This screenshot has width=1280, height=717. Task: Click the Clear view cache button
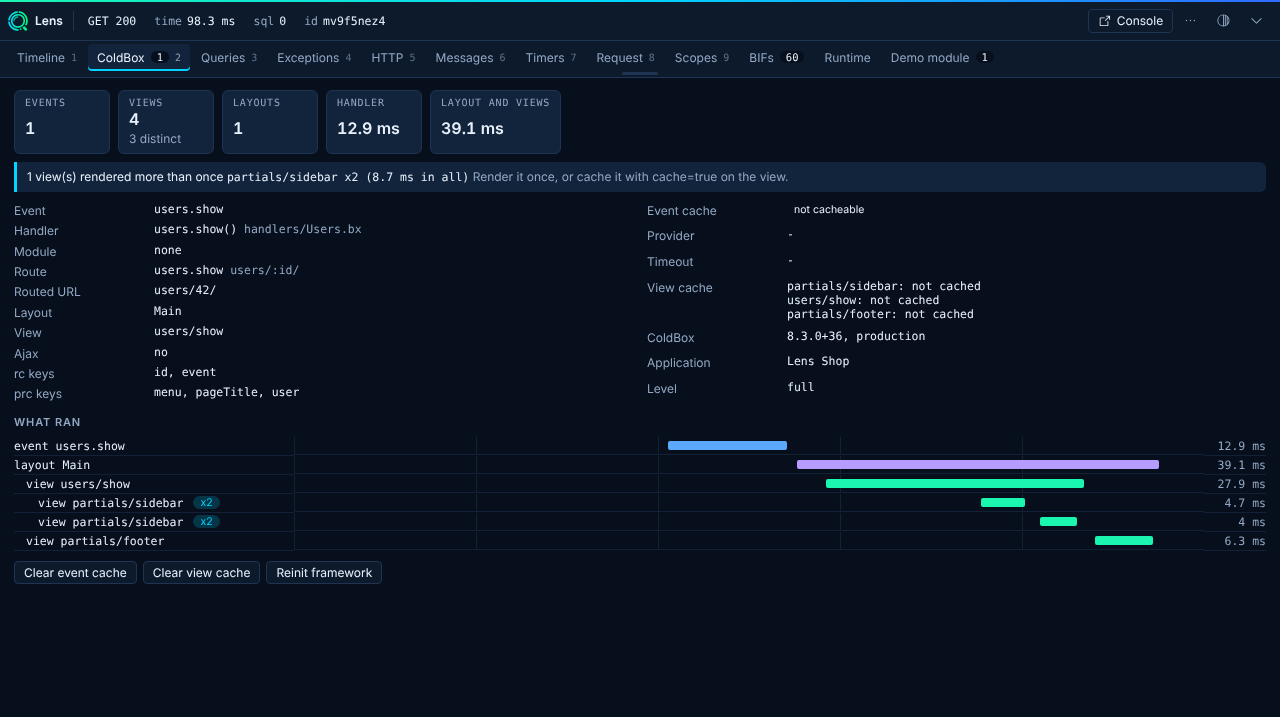202,573
